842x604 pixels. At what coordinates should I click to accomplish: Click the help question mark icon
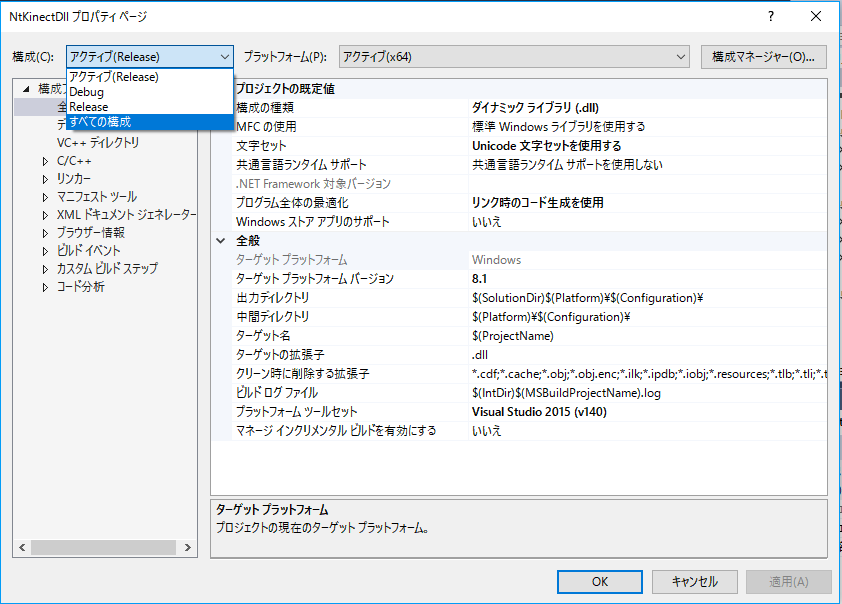[771, 17]
